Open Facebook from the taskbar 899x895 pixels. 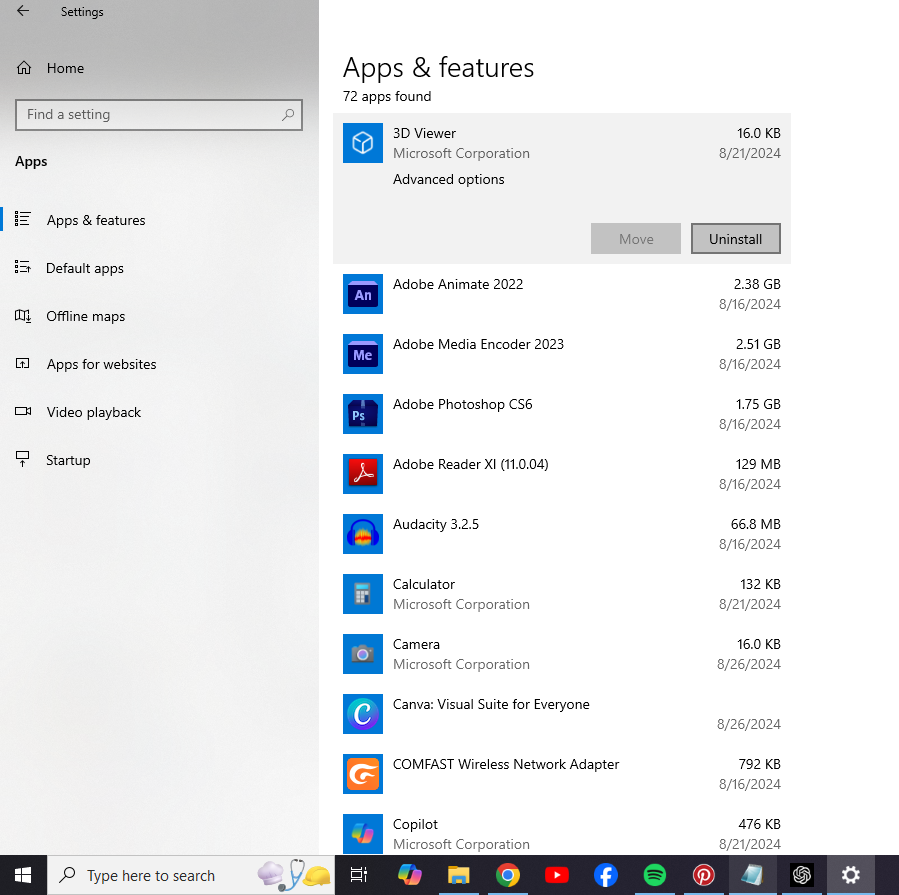pyautogui.click(x=605, y=875)
